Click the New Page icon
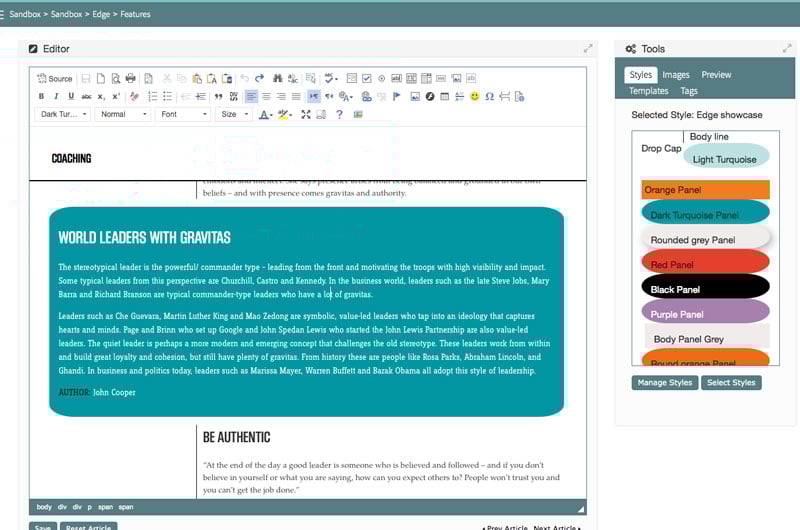Screen dimensions: 800x530 [x=101, y=79]
